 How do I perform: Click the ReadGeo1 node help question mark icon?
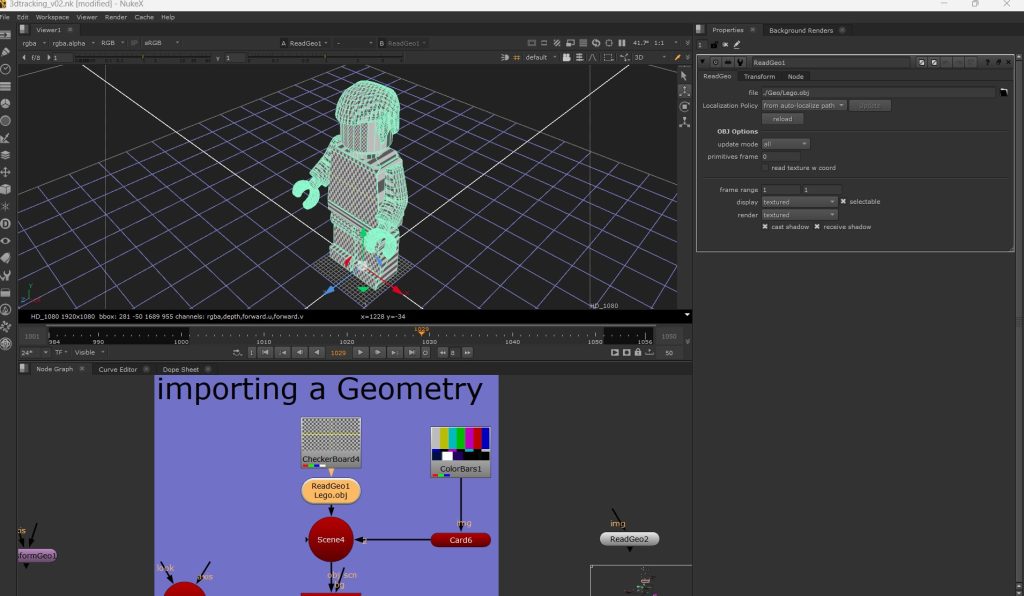tap(987, 63)
